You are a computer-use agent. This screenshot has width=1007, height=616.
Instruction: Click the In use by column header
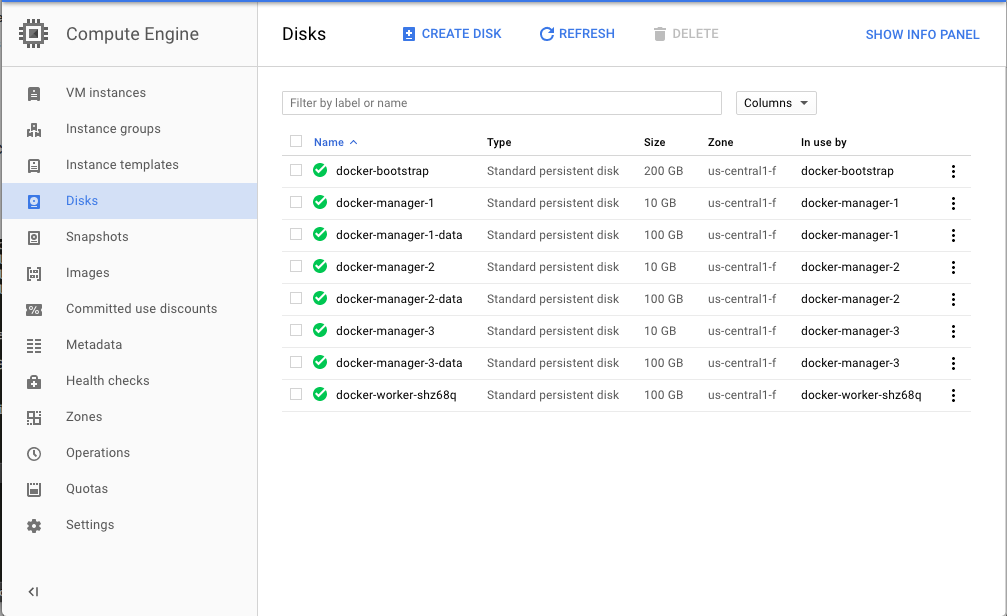coord(823,142)
